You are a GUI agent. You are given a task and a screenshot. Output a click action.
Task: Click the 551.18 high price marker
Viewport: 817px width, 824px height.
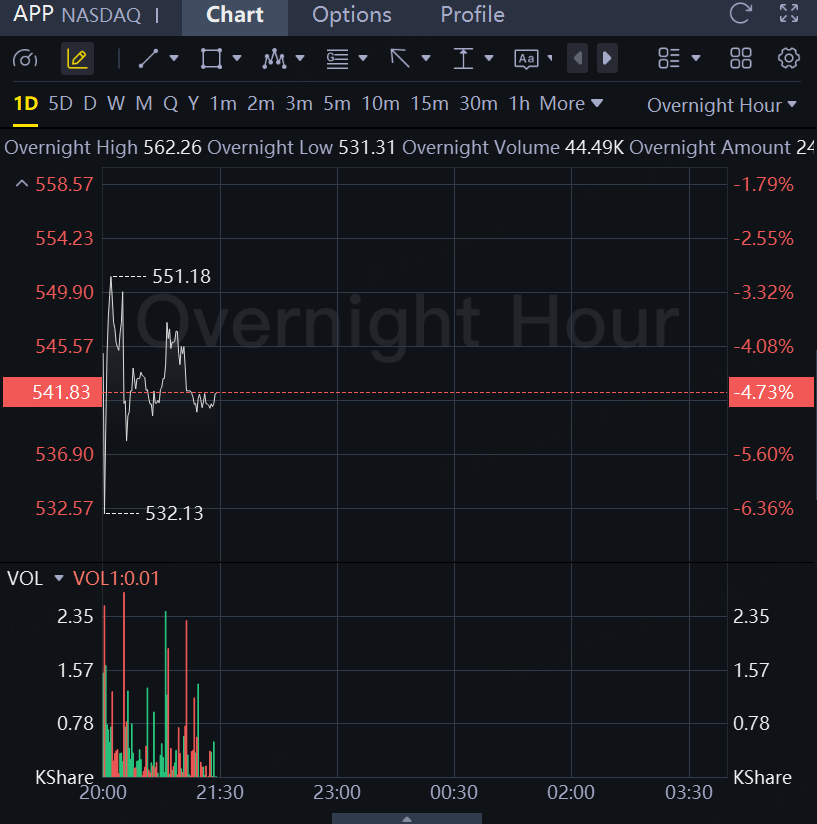pos(181,276)
